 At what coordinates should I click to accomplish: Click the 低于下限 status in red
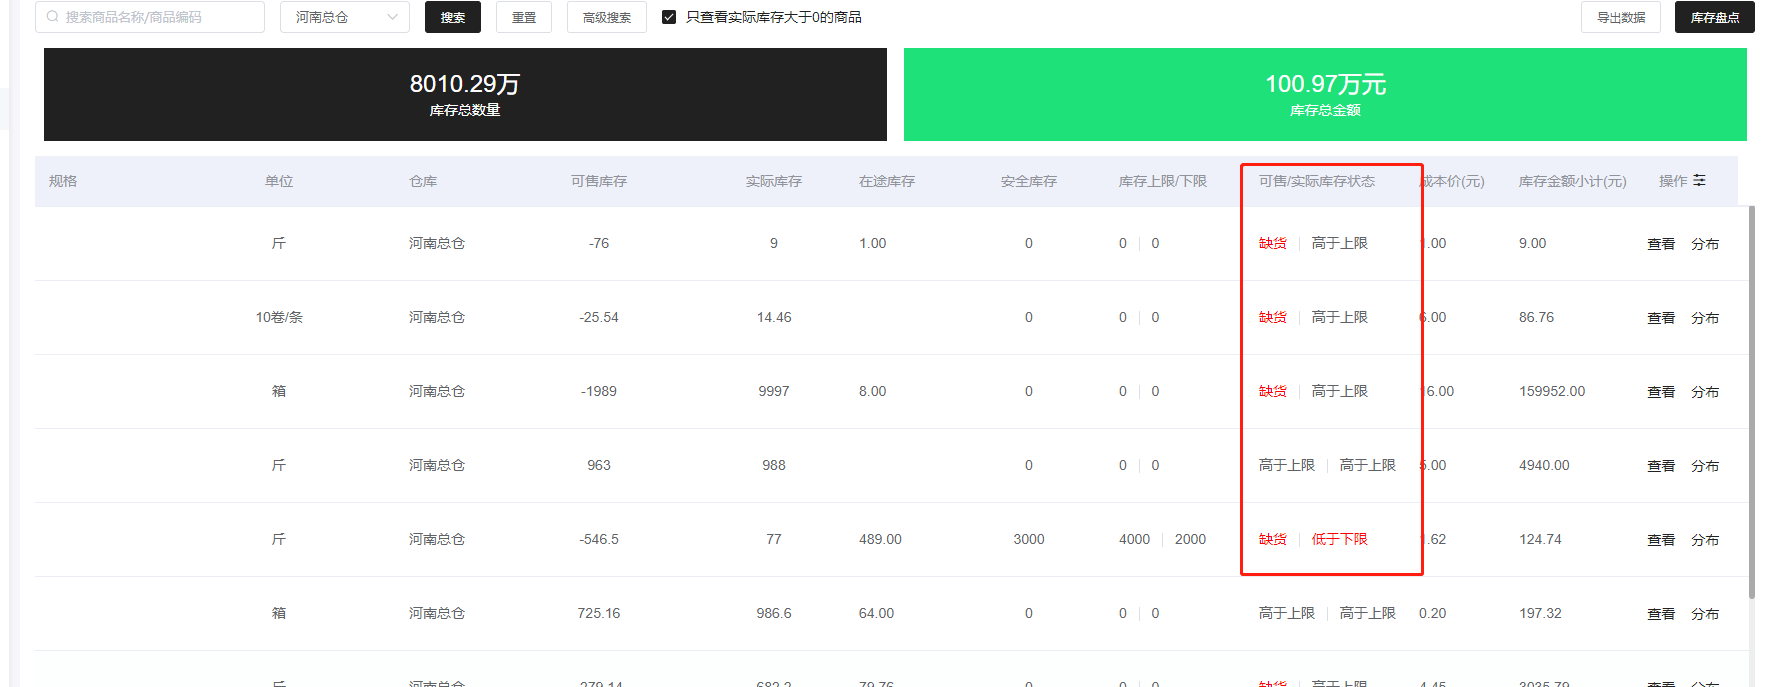point(1340,539)
